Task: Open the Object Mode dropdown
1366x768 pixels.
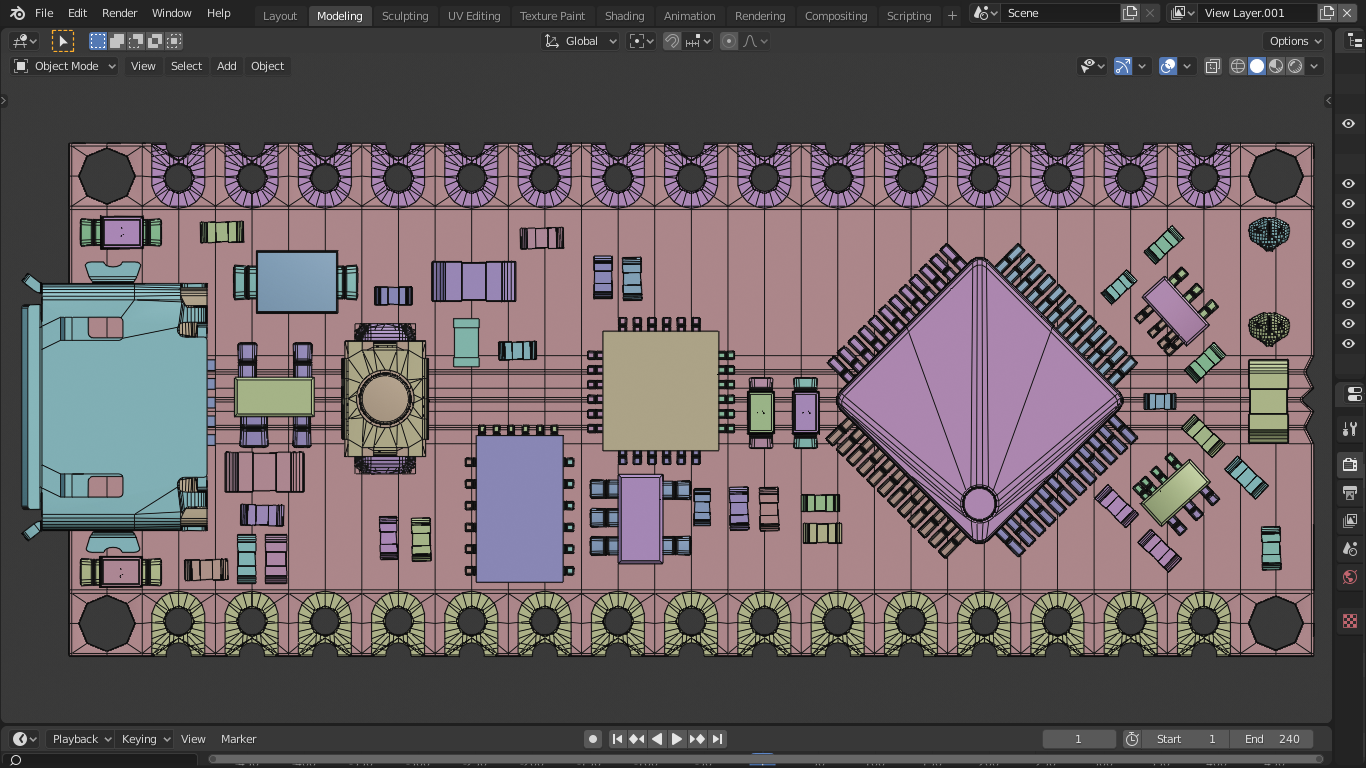Action: pyautogui.click(x=65, y=66)
